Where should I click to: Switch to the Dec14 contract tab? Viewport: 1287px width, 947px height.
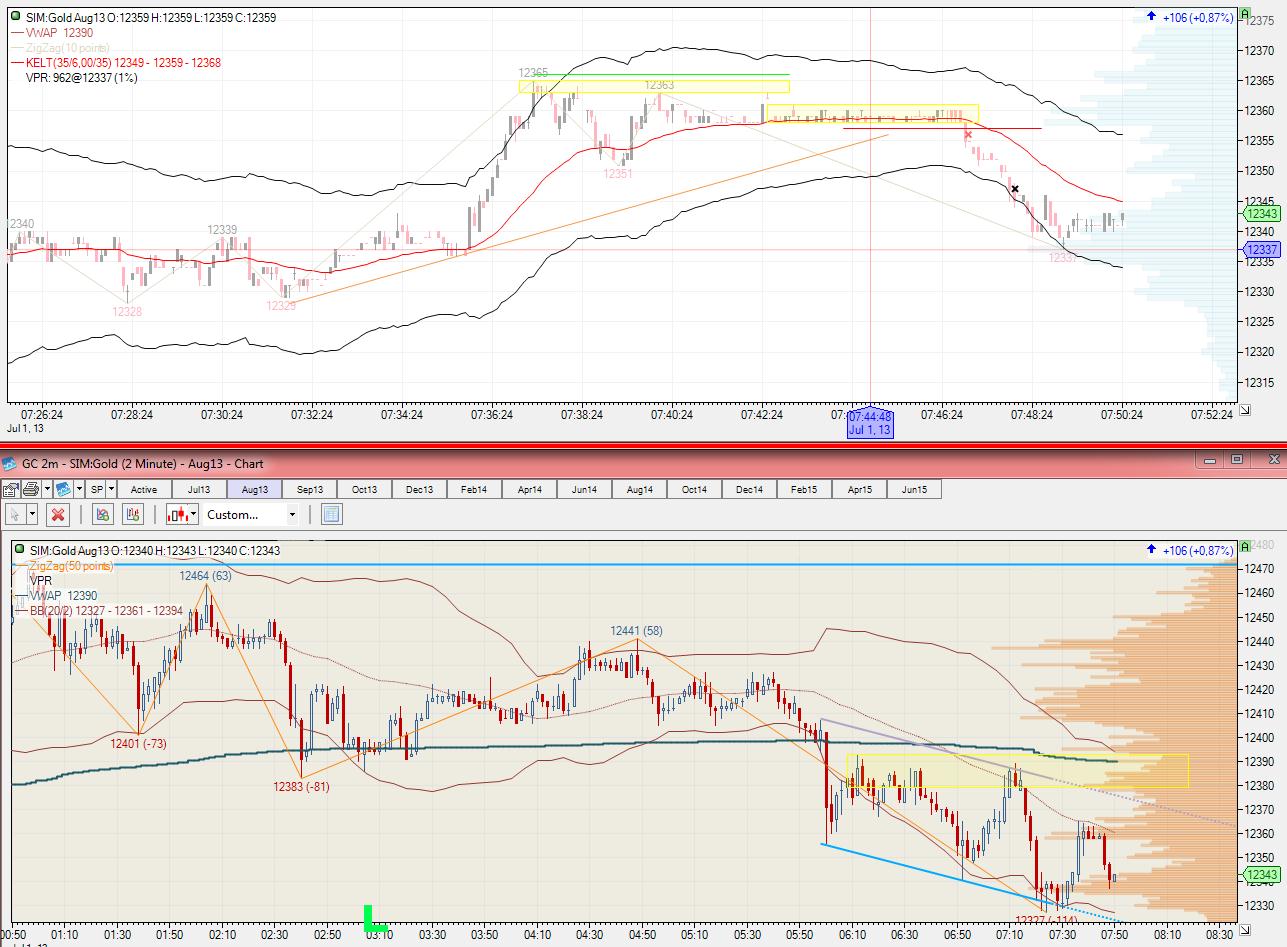[x=749, y=489]
